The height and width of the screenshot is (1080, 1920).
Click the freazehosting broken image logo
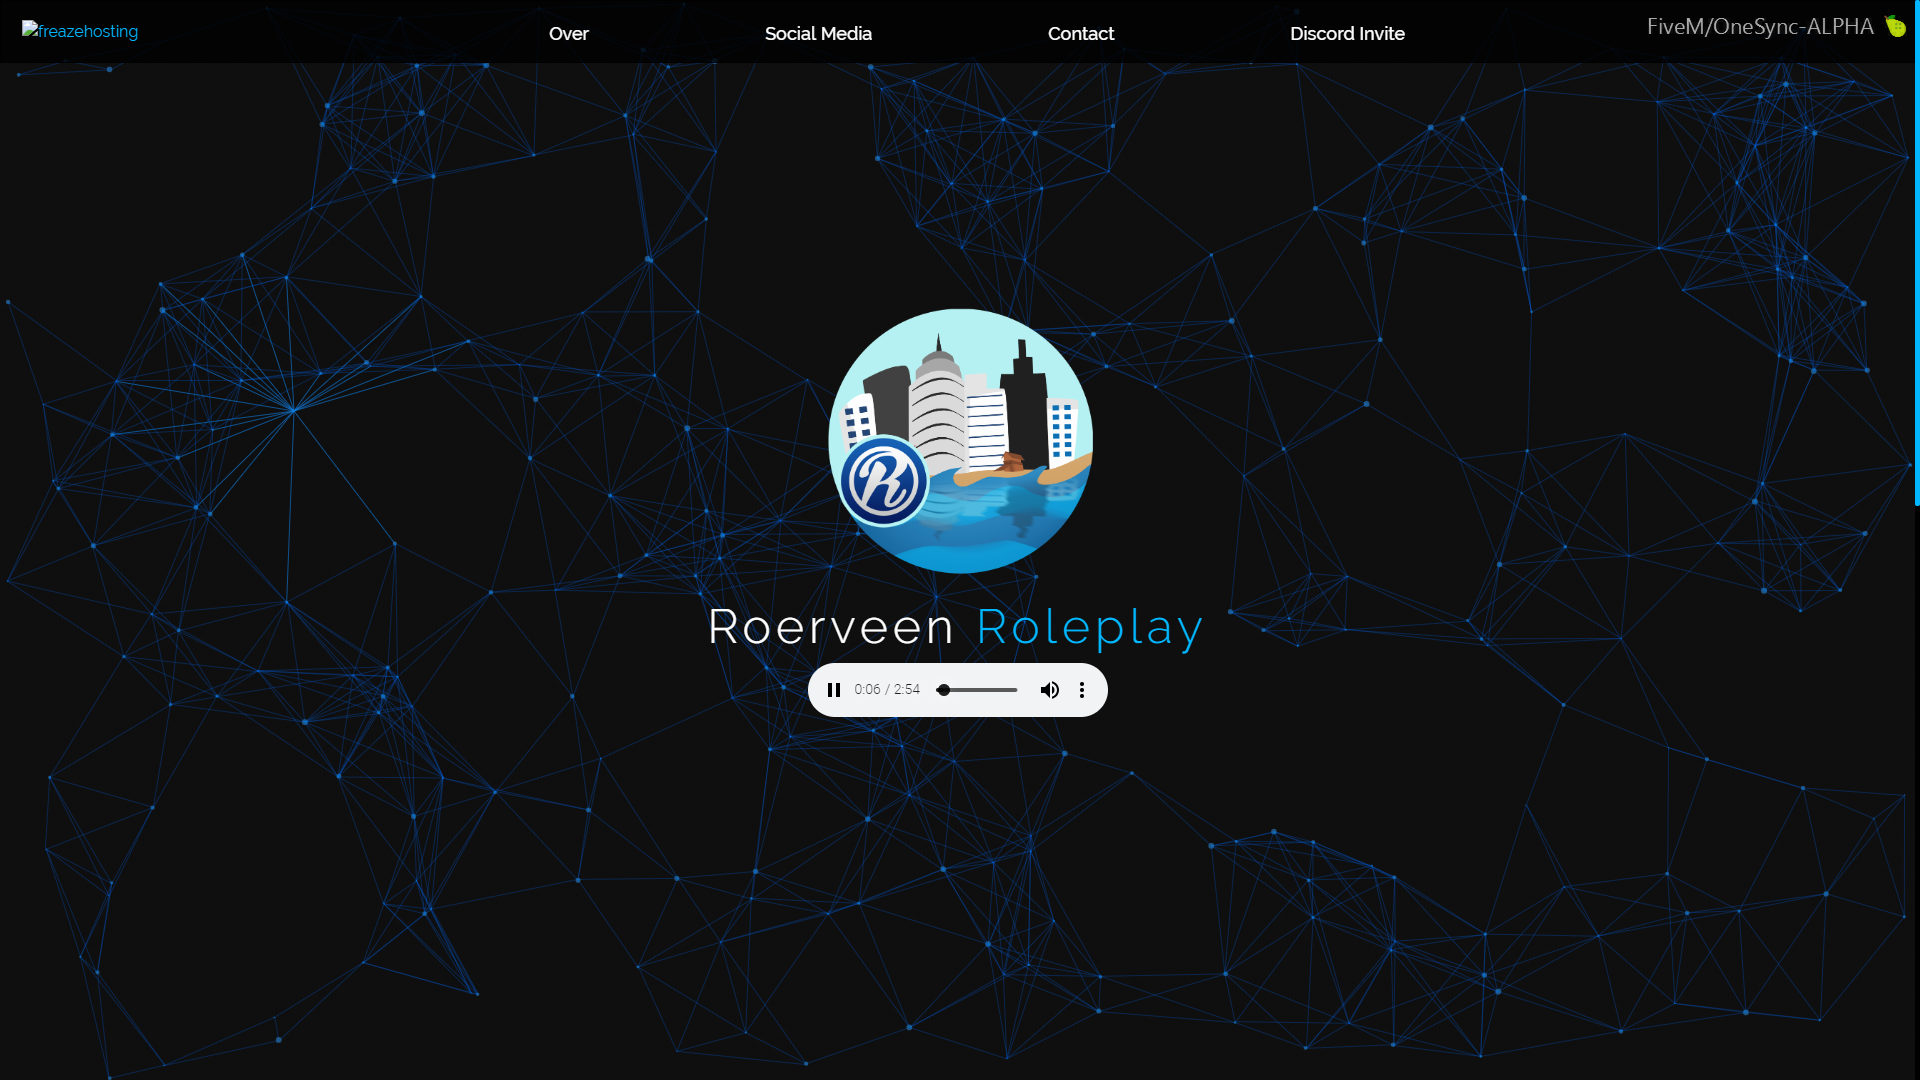tap(30, 30)
